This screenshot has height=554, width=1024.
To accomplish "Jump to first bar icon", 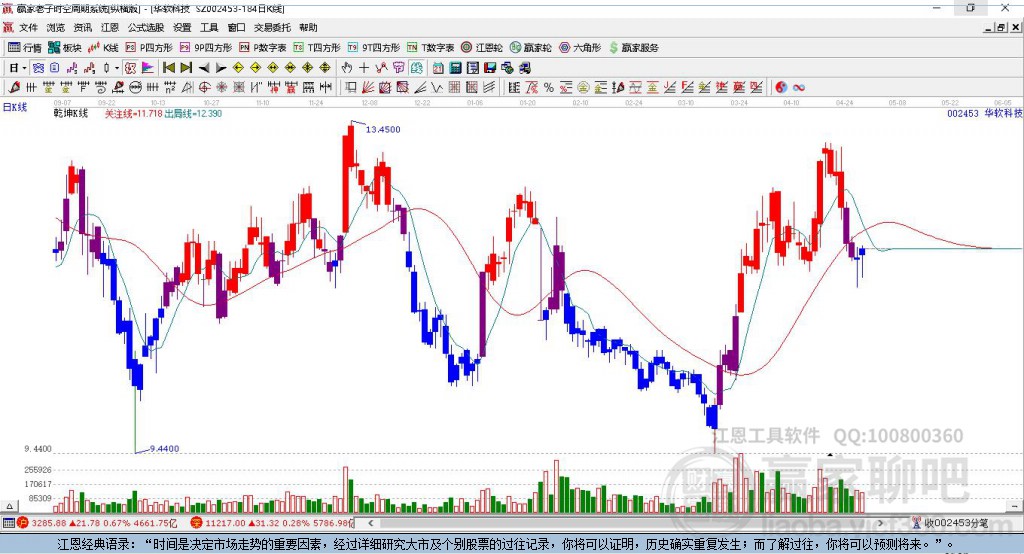I will (168, 68).
